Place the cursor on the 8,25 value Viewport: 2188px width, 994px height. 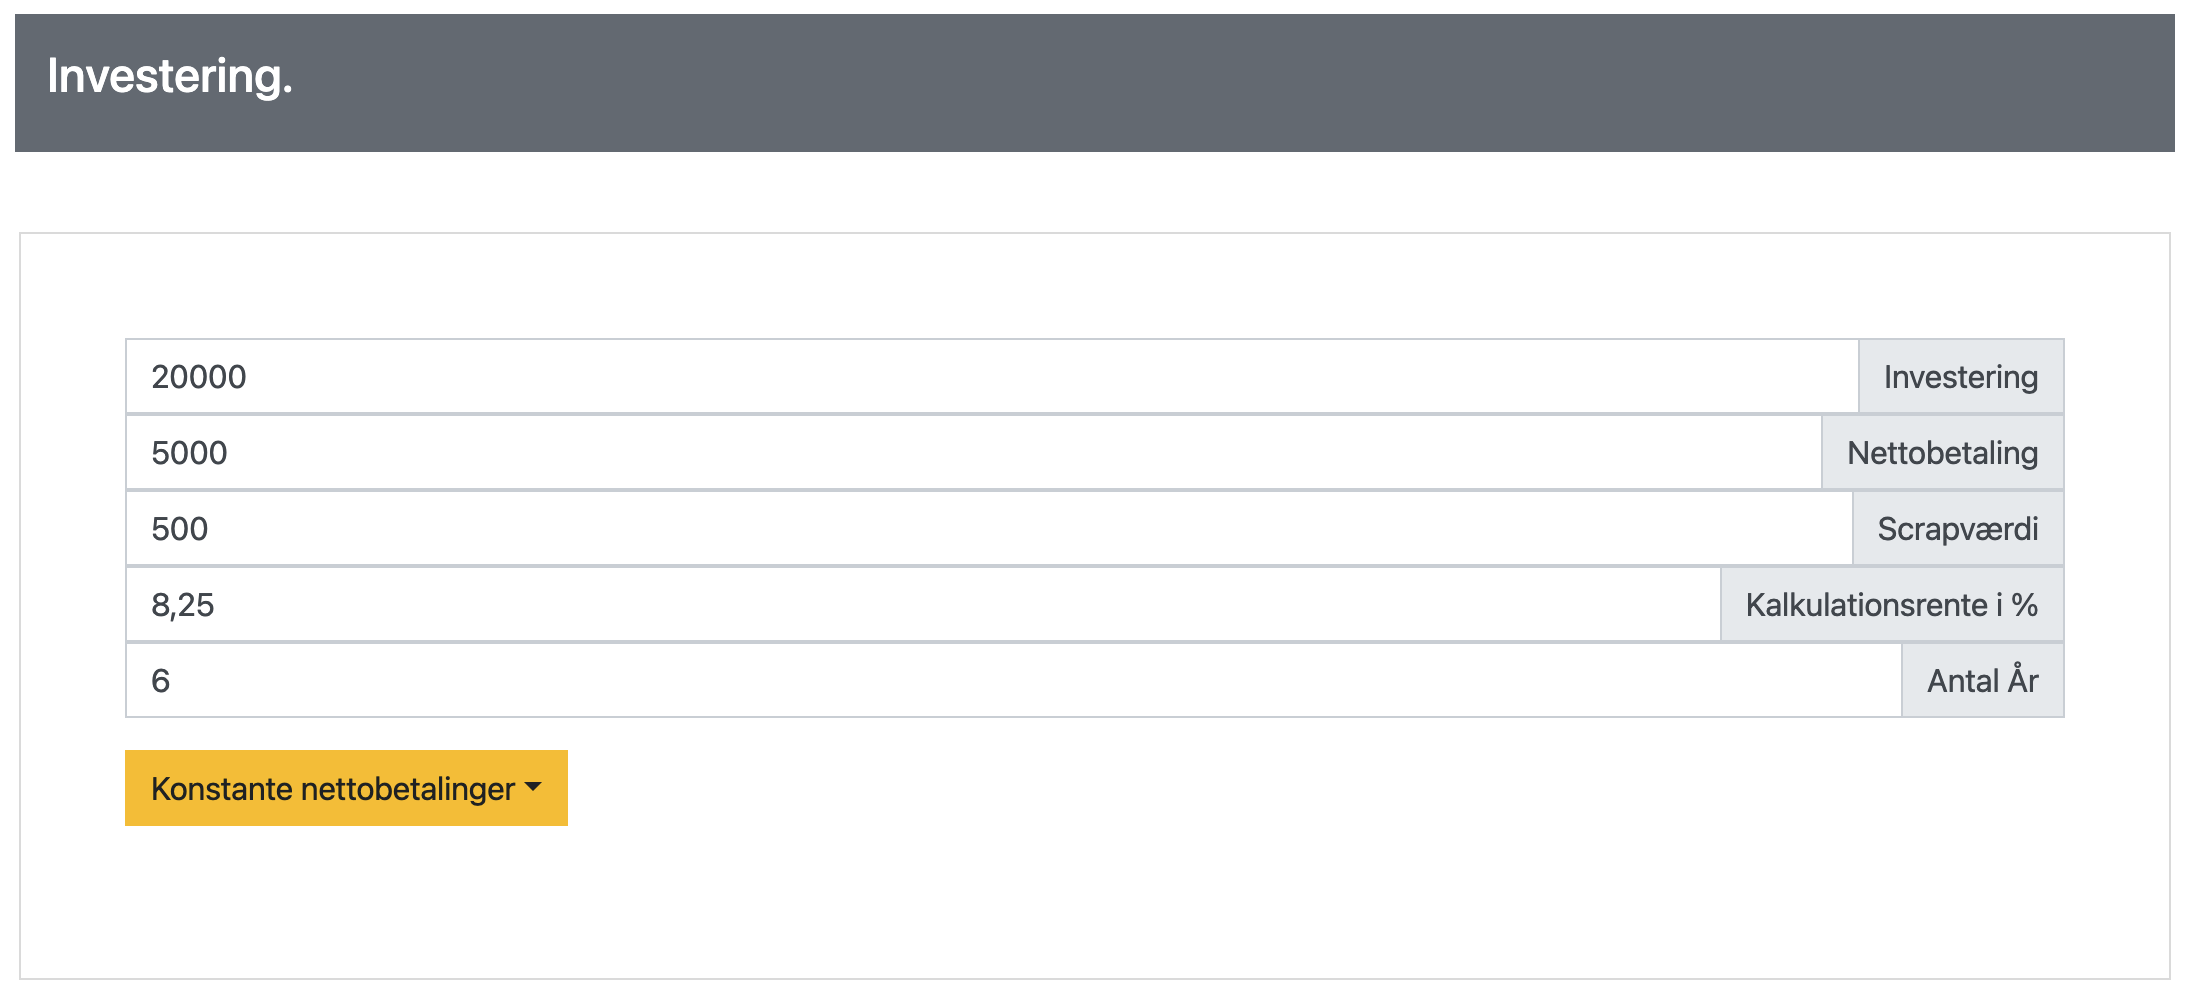[182, 605]
